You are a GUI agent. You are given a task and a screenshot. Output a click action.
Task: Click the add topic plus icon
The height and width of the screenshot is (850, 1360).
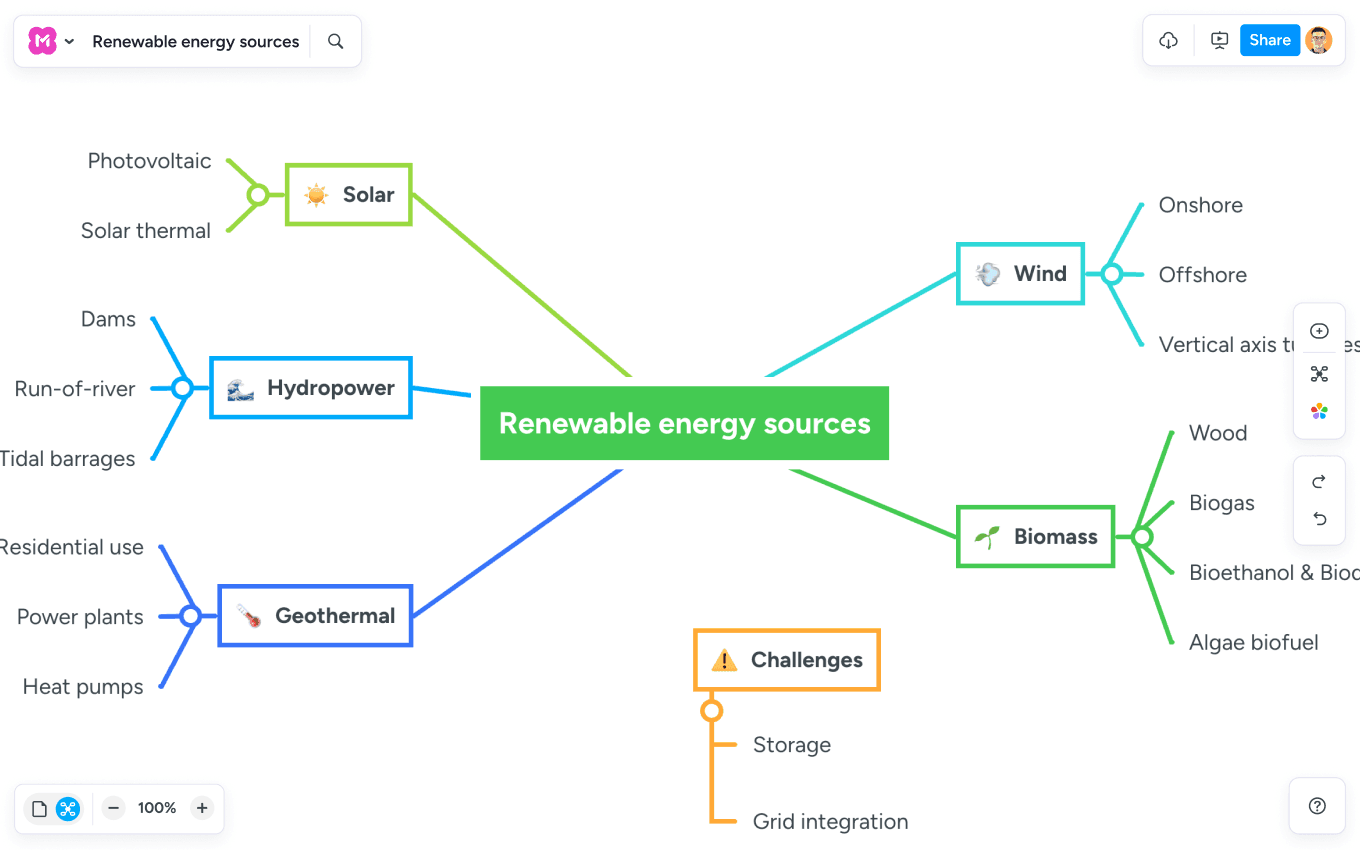point(1319,331)
